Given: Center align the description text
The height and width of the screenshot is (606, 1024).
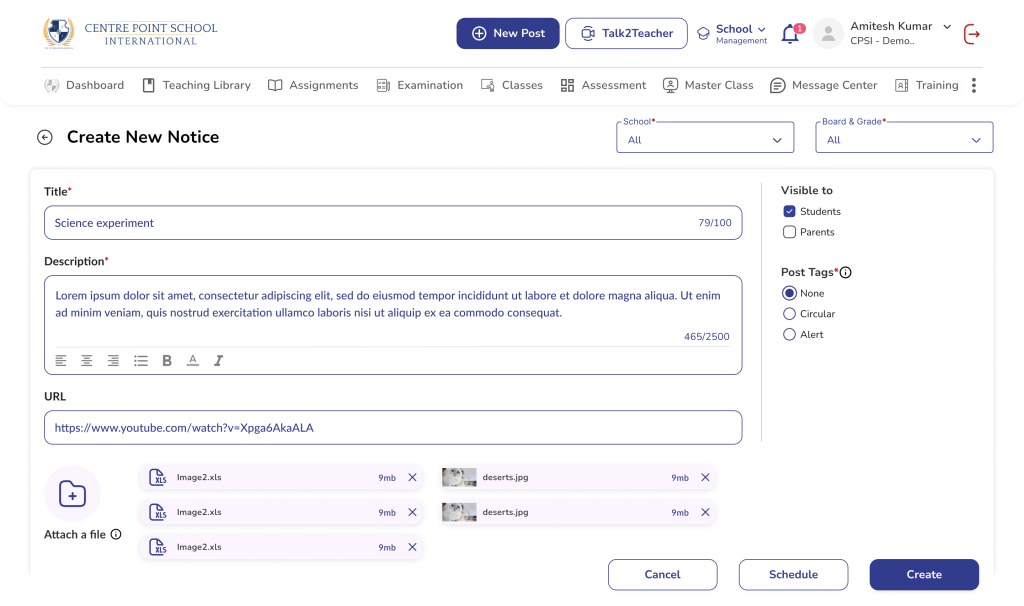Looking at the screenshot, I should coord(87,360).
